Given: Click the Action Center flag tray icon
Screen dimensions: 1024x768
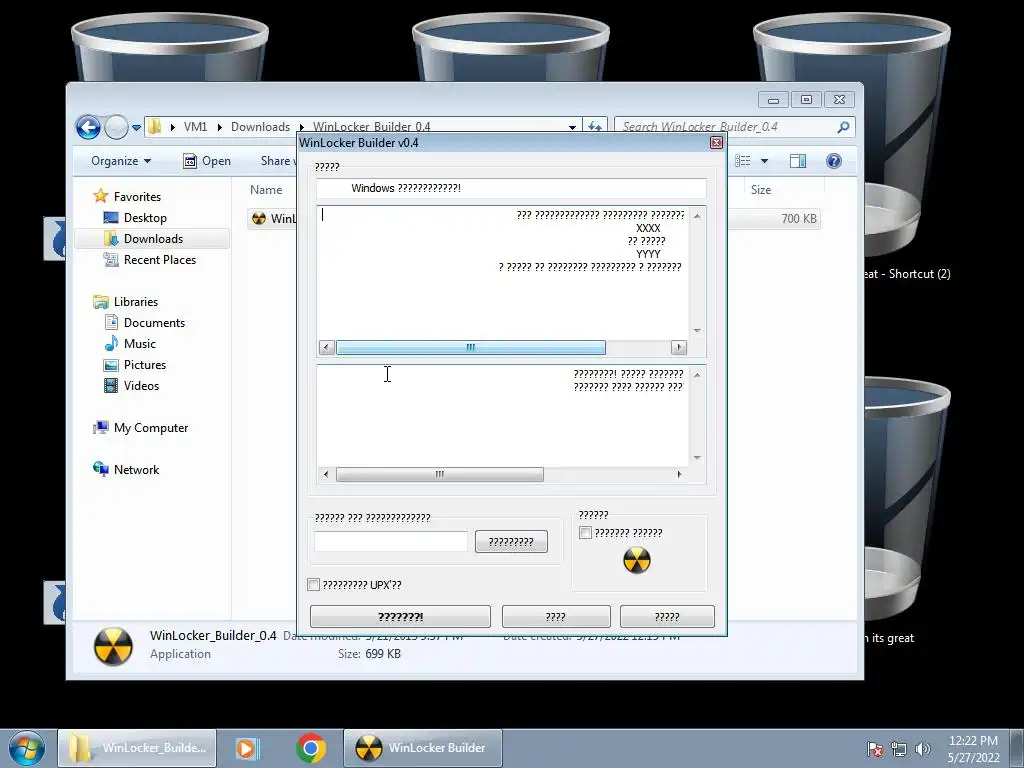Looking at the screenshot, I should coord(874,748).
